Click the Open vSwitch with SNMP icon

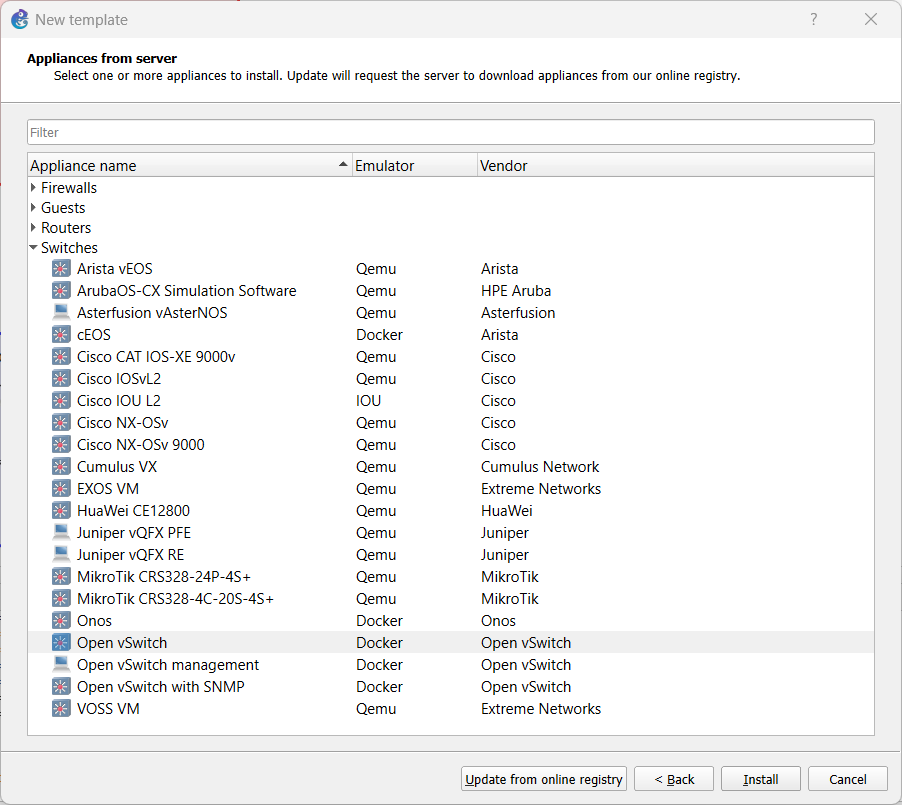click(x=61, y=686)
